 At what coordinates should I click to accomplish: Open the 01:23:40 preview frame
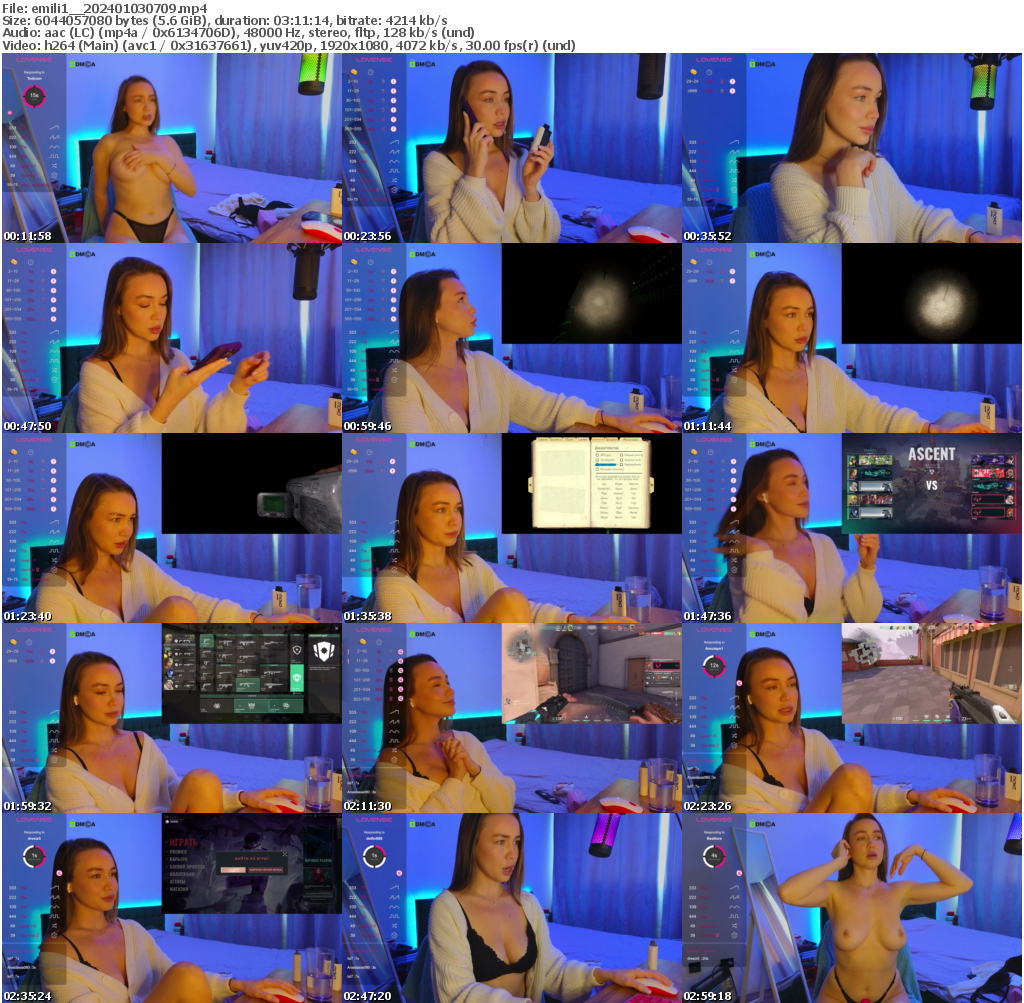coord(172,528)
